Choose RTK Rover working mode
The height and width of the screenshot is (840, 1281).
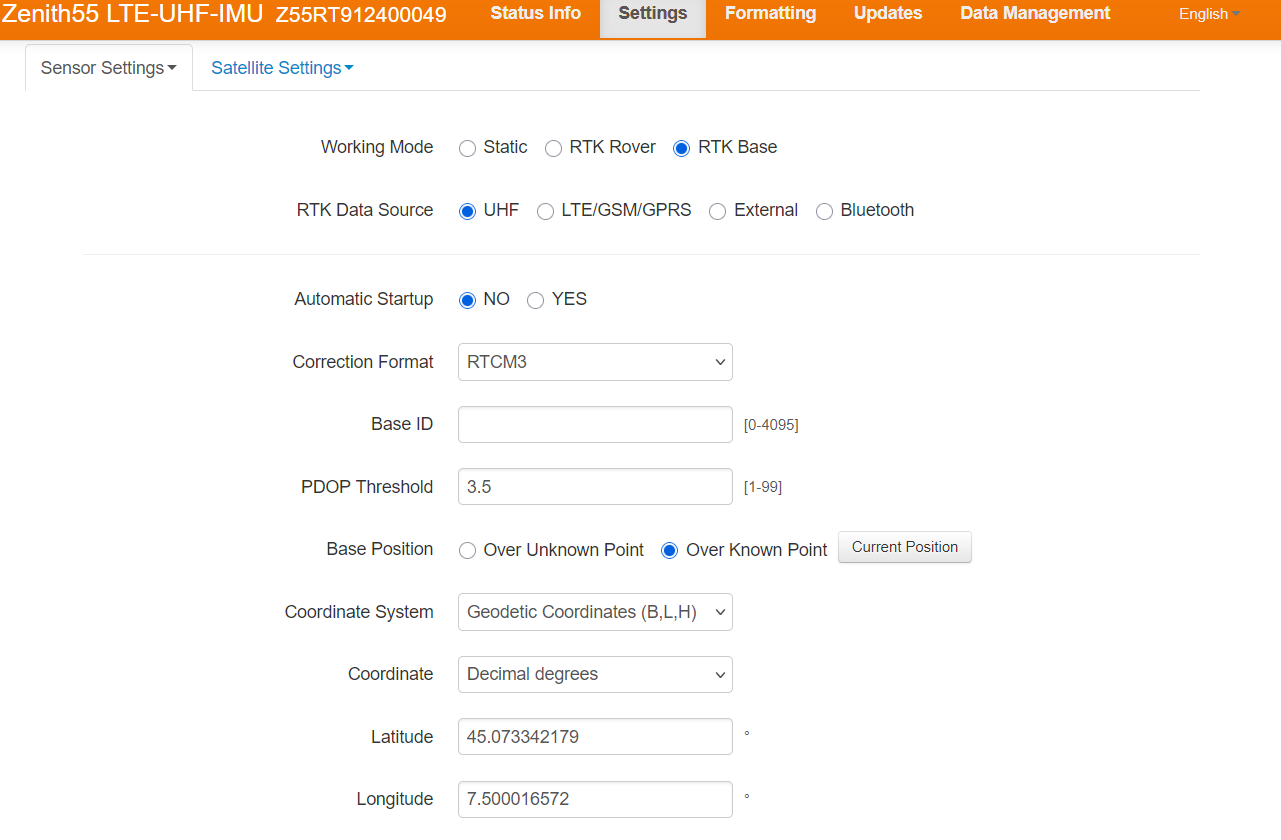tap(553, 149)
